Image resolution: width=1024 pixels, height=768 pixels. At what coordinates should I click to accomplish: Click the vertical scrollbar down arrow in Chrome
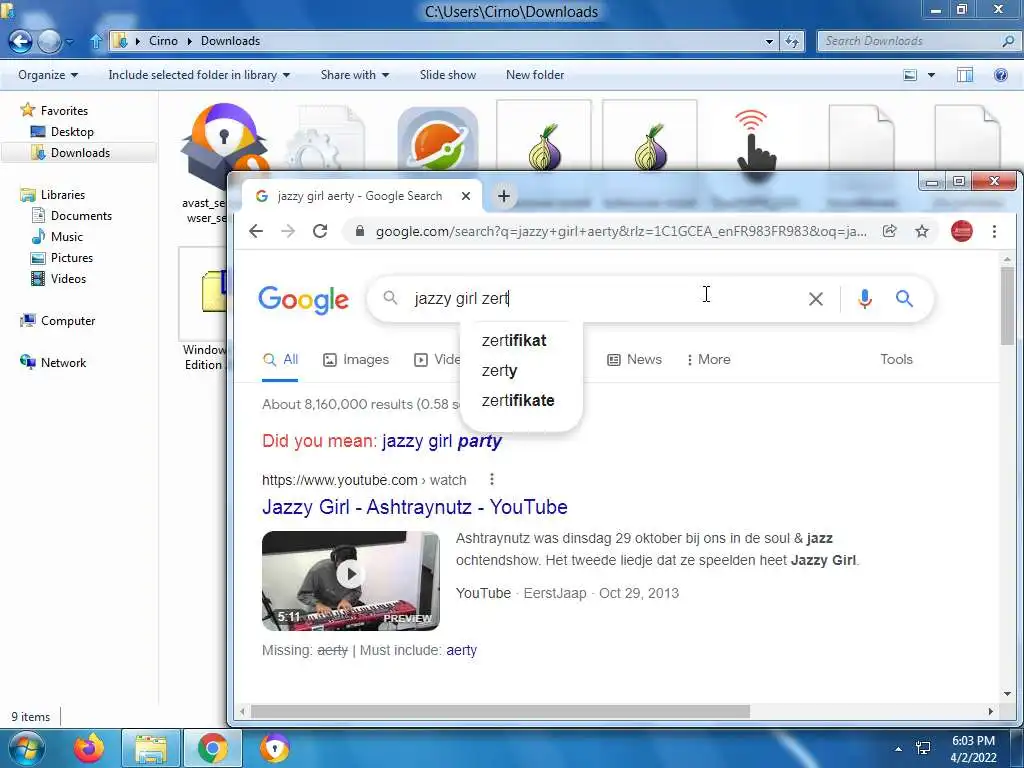[x=1007, y=694]
